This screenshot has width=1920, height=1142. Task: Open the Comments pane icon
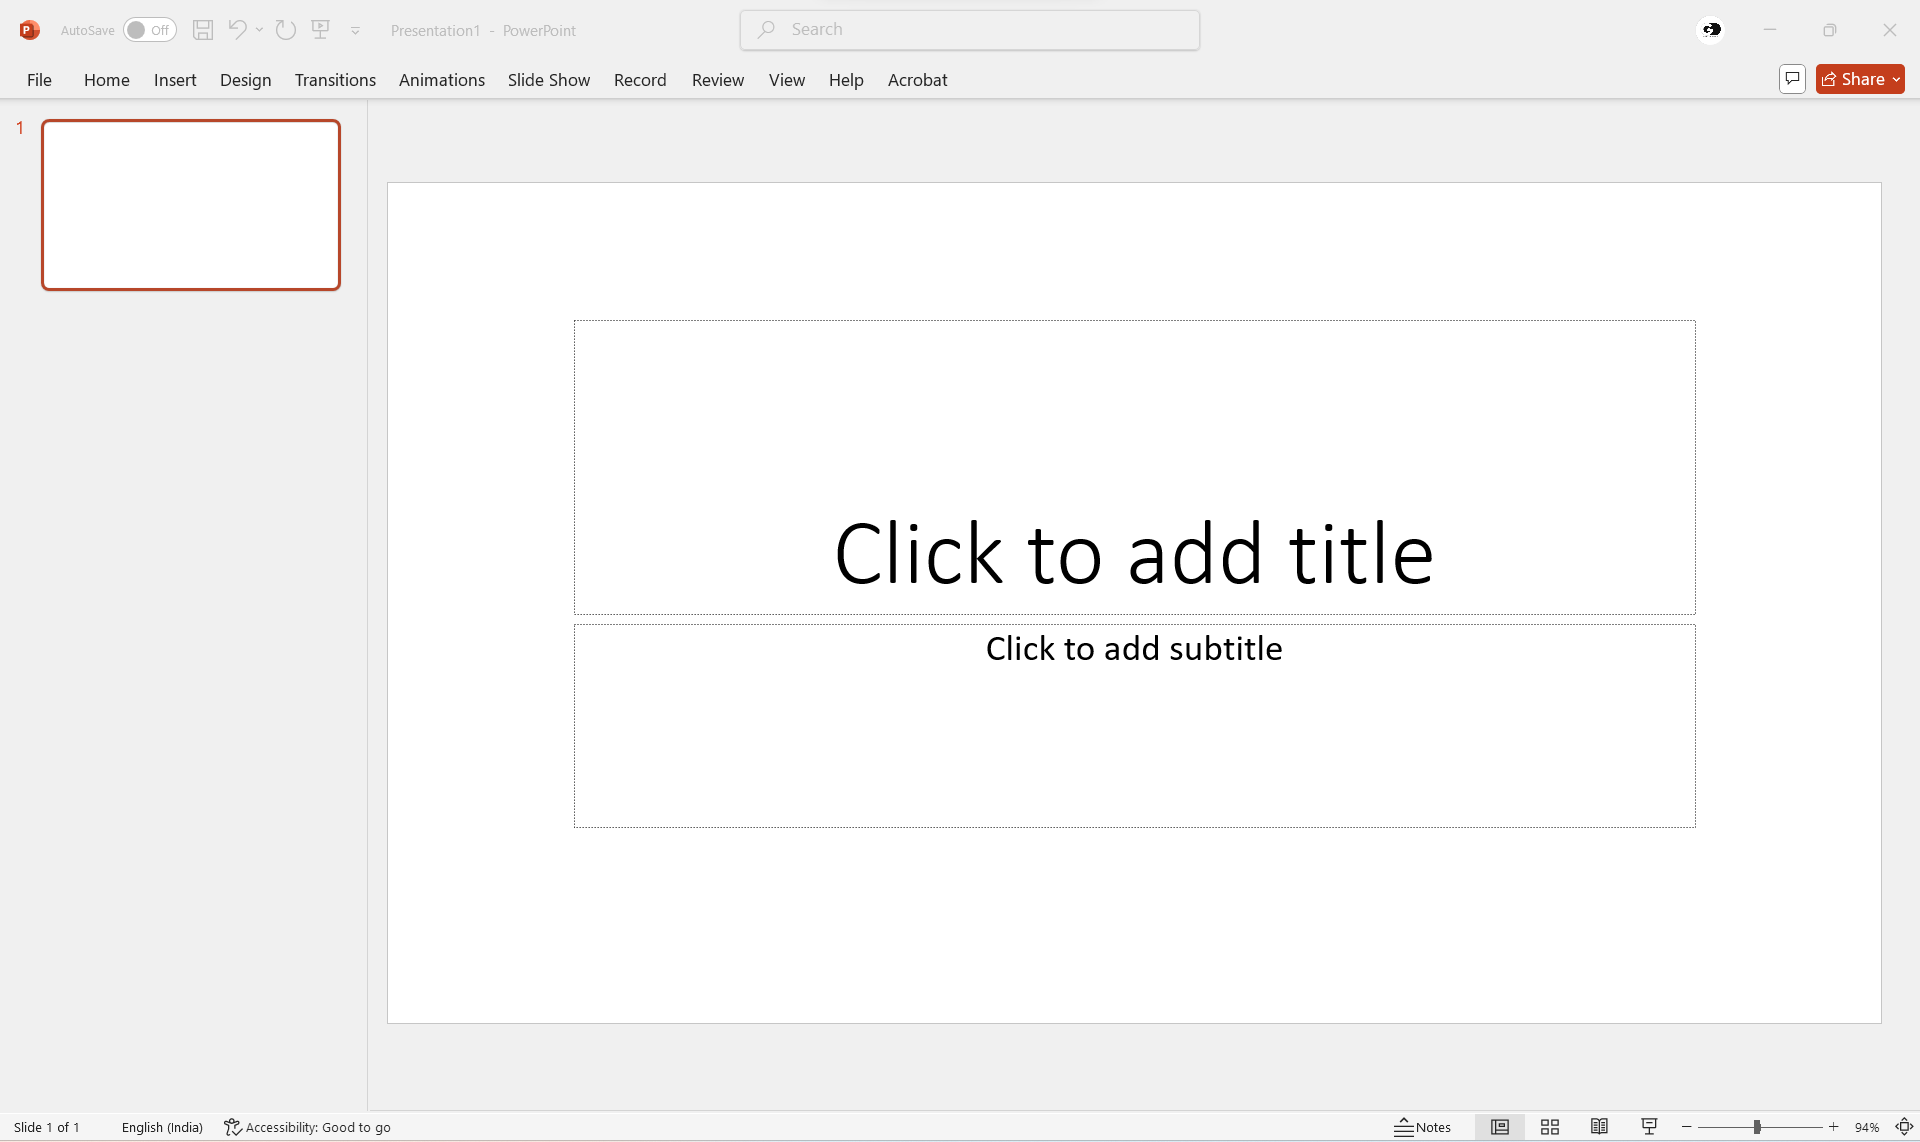tap(1792, 79)
